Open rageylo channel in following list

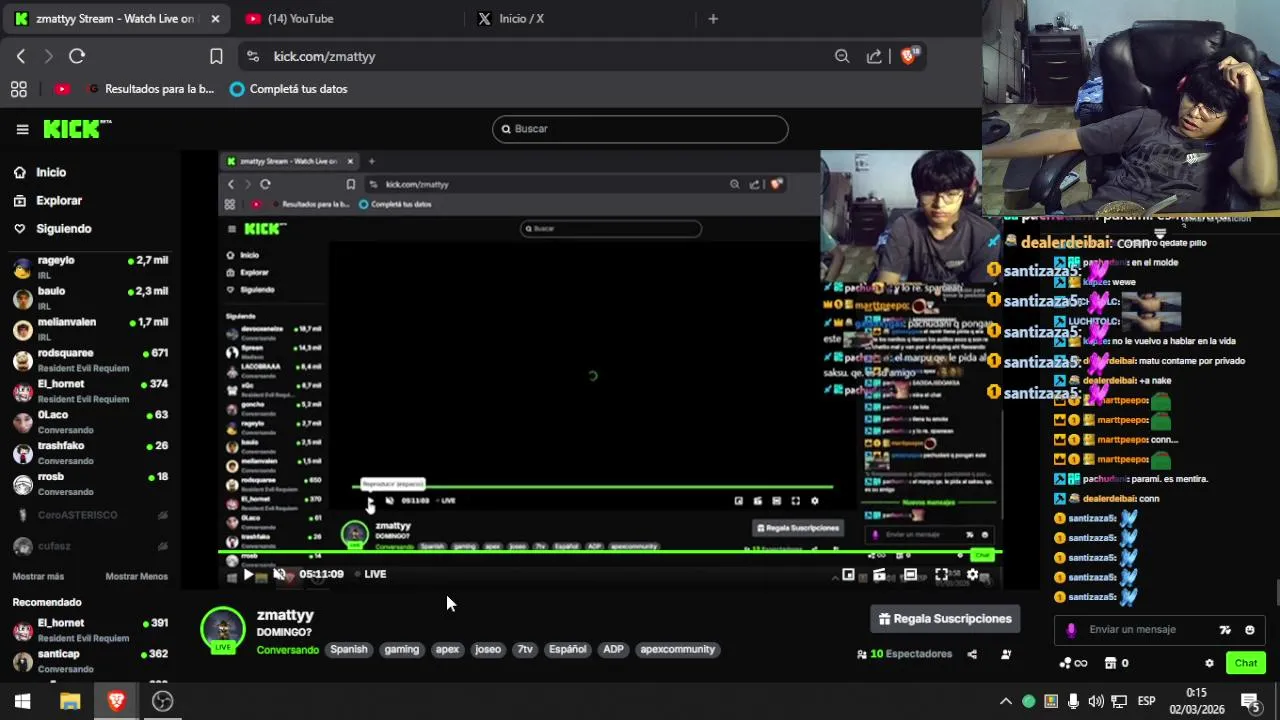pos(90,266)
